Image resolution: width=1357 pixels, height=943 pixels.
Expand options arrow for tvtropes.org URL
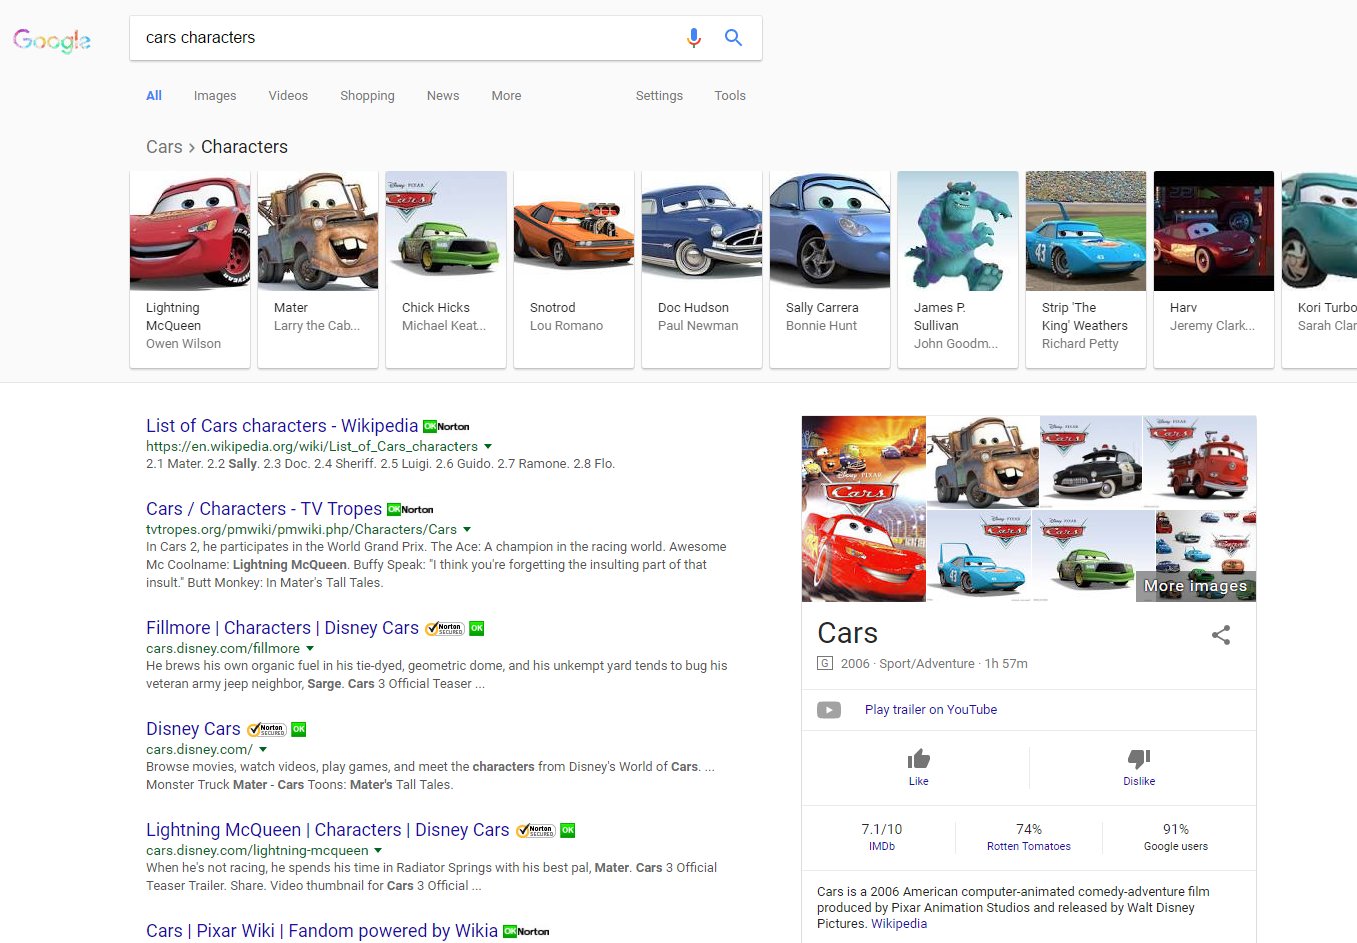(x=467, y=529)
